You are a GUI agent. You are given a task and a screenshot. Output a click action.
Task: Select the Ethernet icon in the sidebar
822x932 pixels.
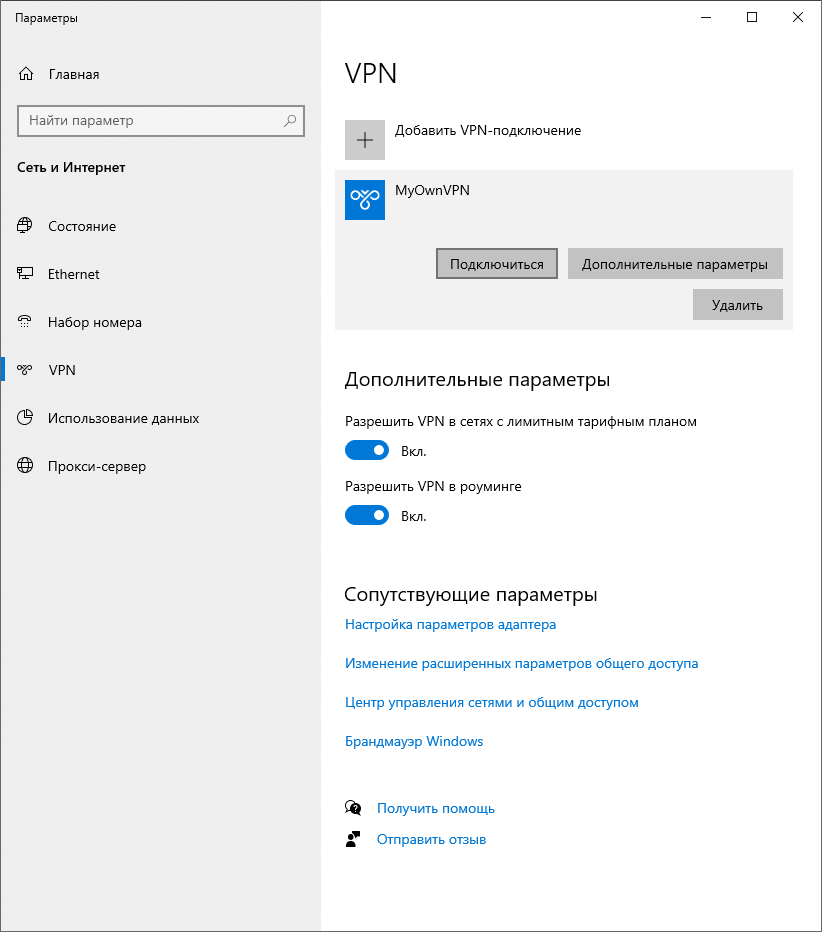pos(24,273)
